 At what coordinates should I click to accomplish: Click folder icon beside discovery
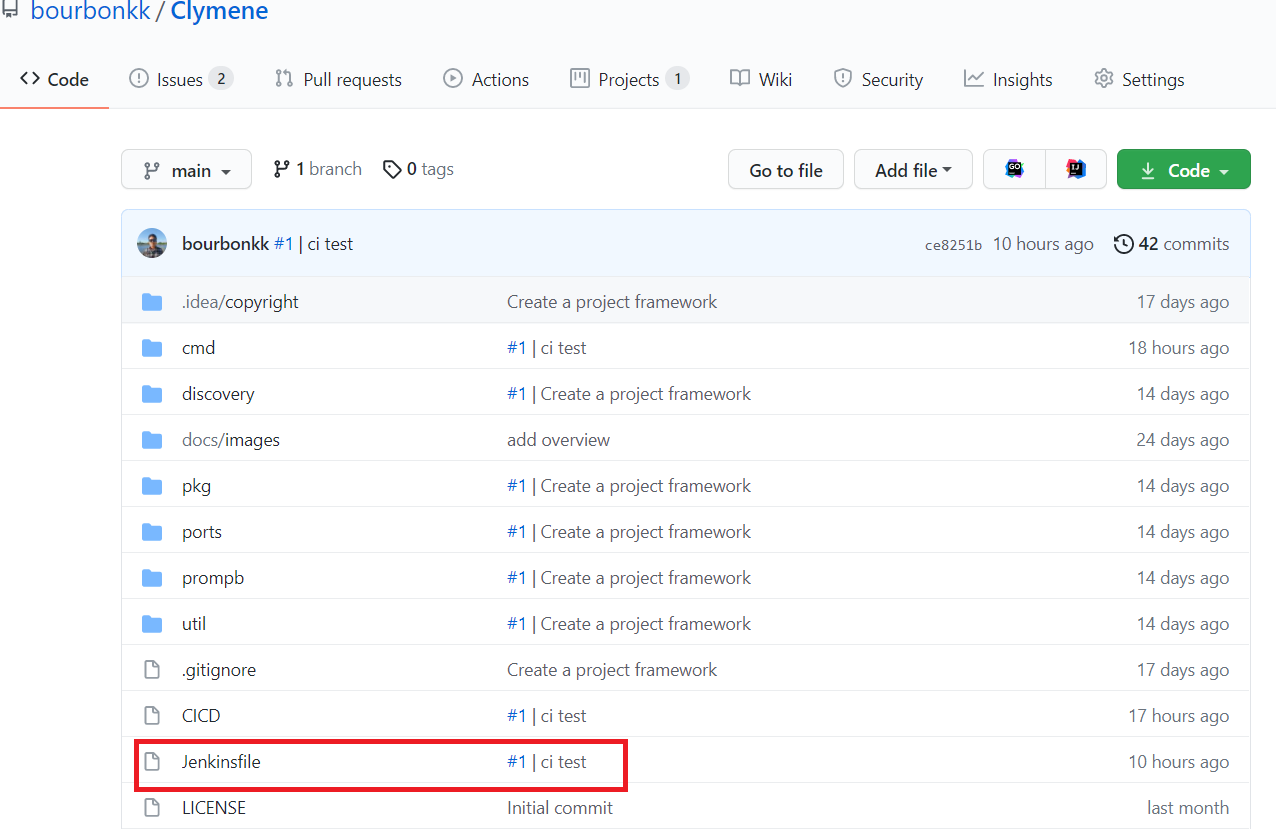point(152,394)
